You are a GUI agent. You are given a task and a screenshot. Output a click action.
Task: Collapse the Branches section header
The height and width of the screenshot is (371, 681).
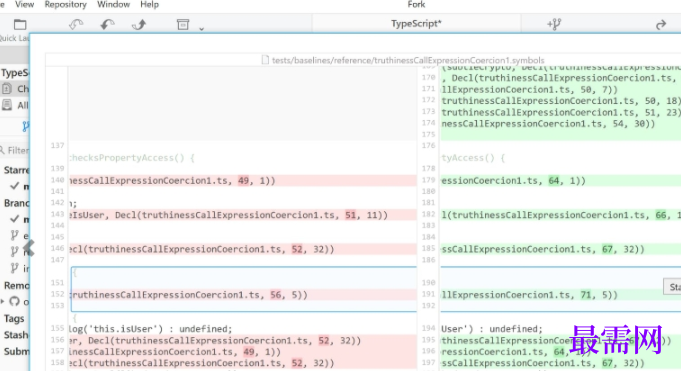point(16,203)
